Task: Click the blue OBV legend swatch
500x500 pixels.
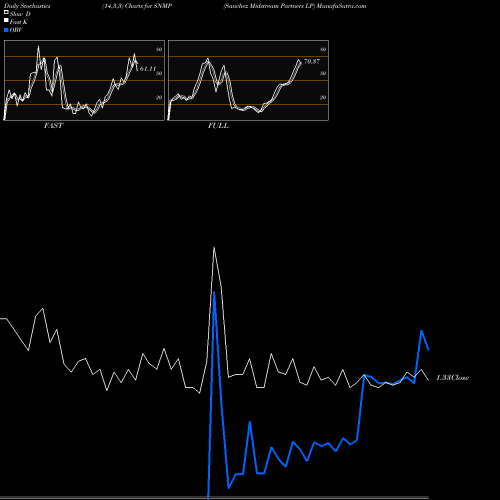Action: coord(6,30)
